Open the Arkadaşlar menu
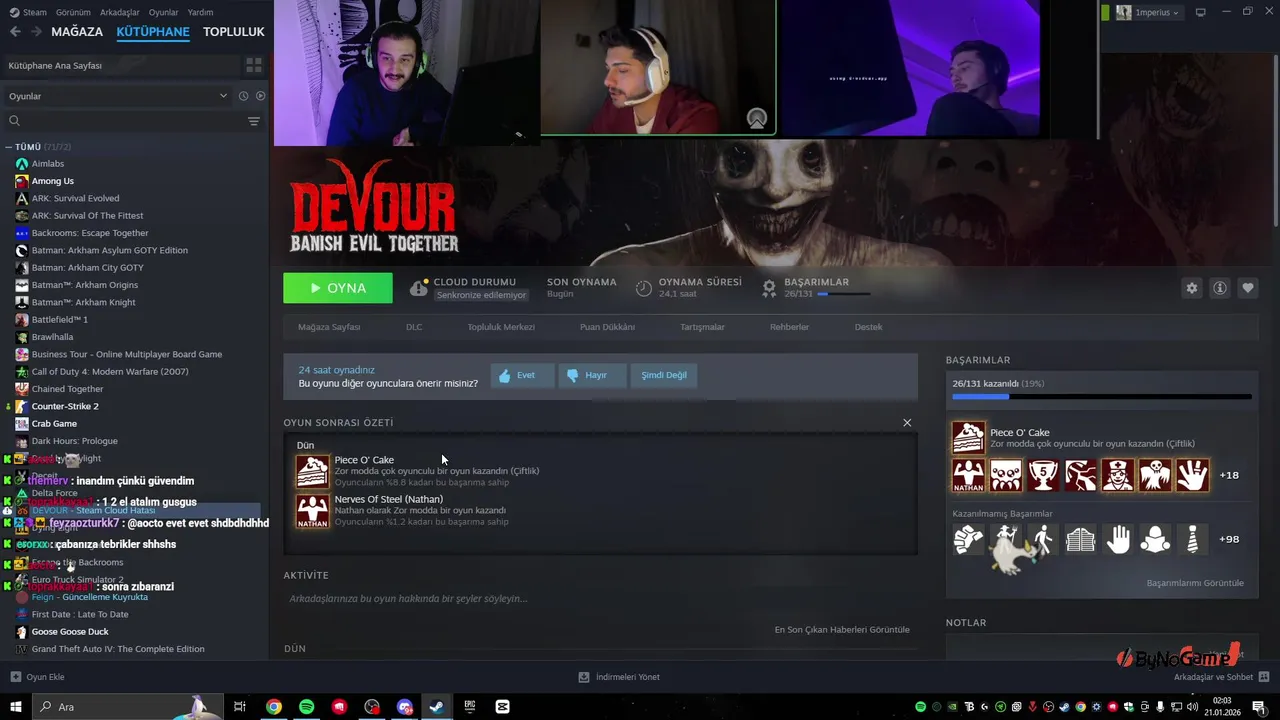The image size is (1280, 720). tap(120, 12)
